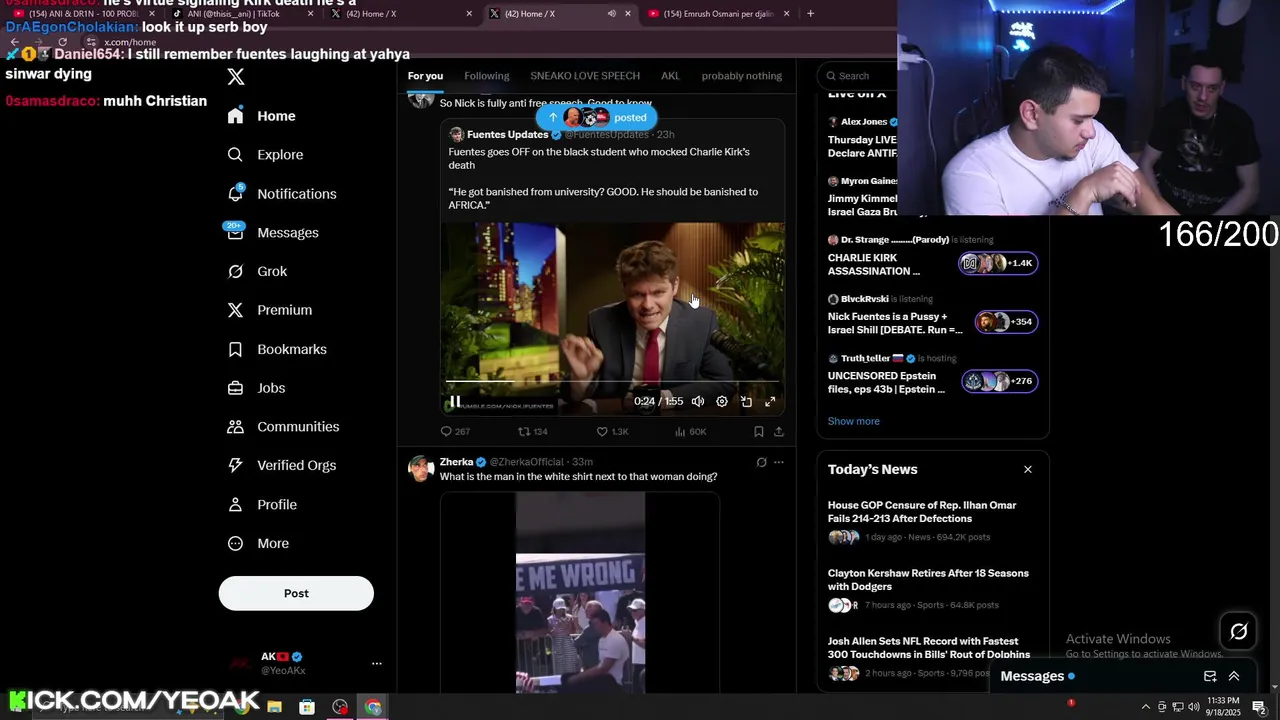
Task: Open the More menu in sidebar
Action: click(x=258, y=543)
